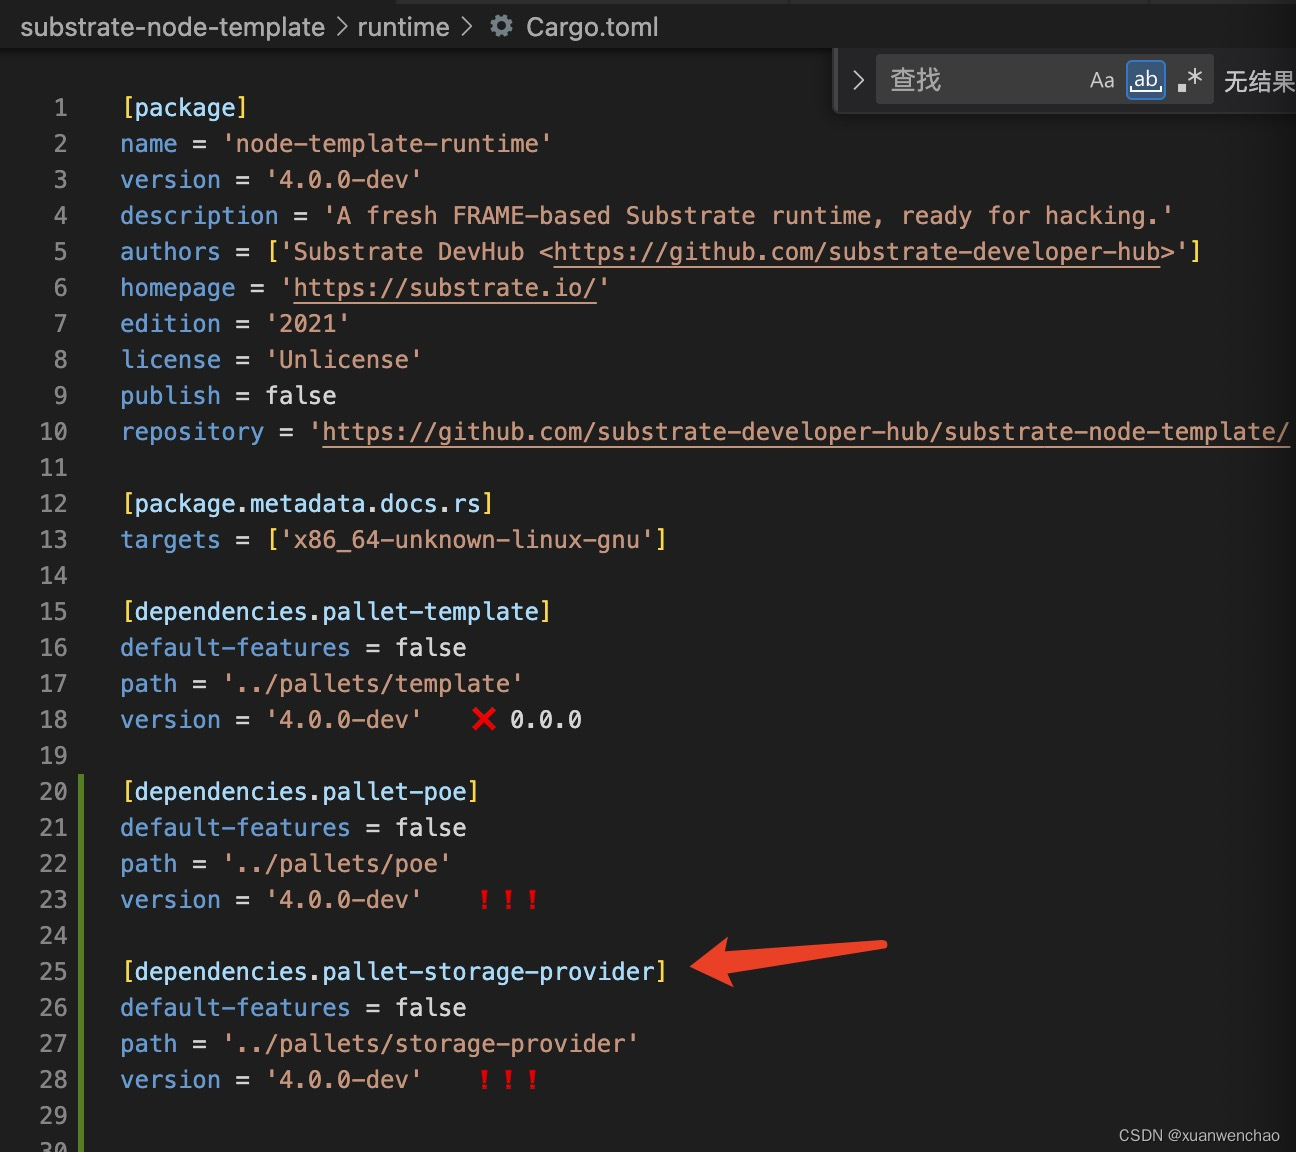Click line number 25 in the gutter
Image resolution: width=1296 pixels, height=1152 pixels.
[x=53, y=972]
